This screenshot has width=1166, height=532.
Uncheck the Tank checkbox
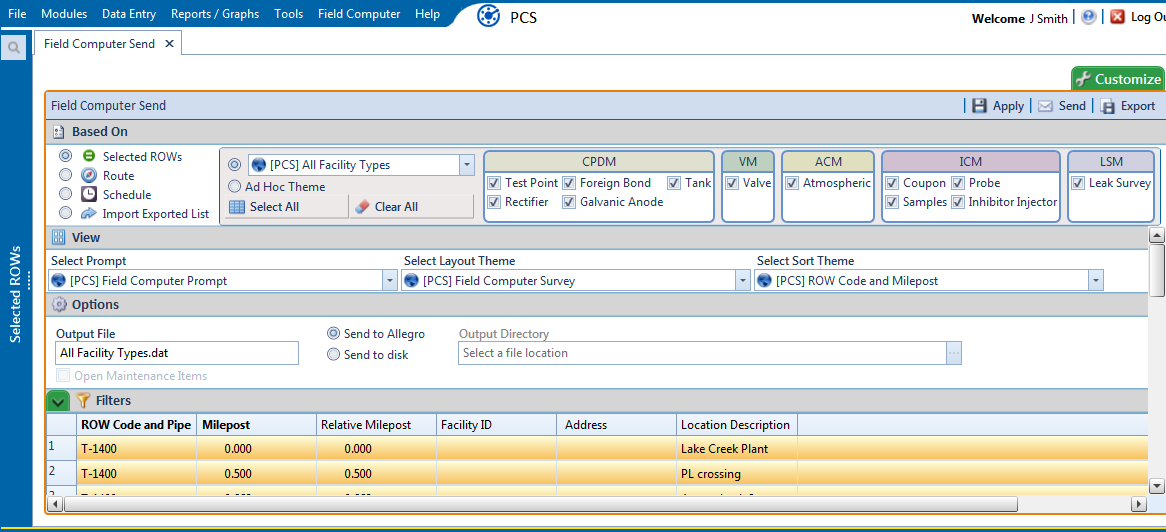674,183
